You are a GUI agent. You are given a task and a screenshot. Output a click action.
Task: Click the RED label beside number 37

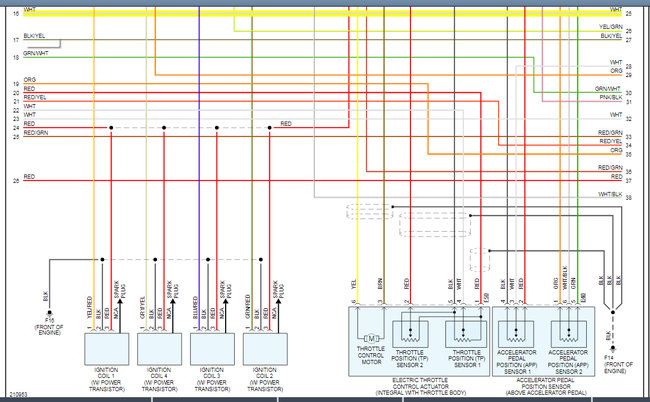tap(616, 177)
